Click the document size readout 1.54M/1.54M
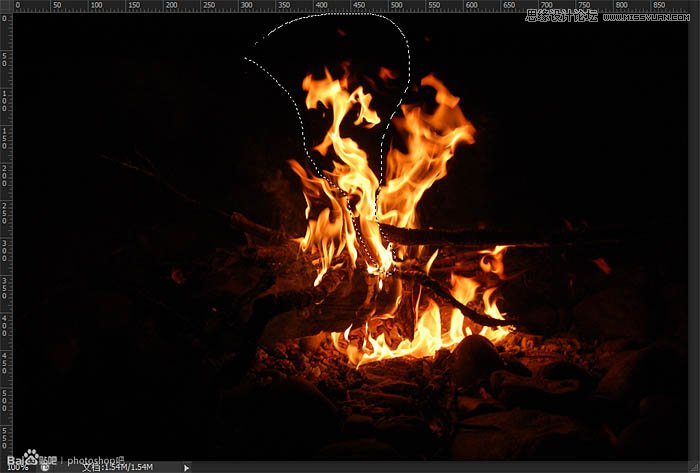This screenshot has height=473, width=700. 117,467
